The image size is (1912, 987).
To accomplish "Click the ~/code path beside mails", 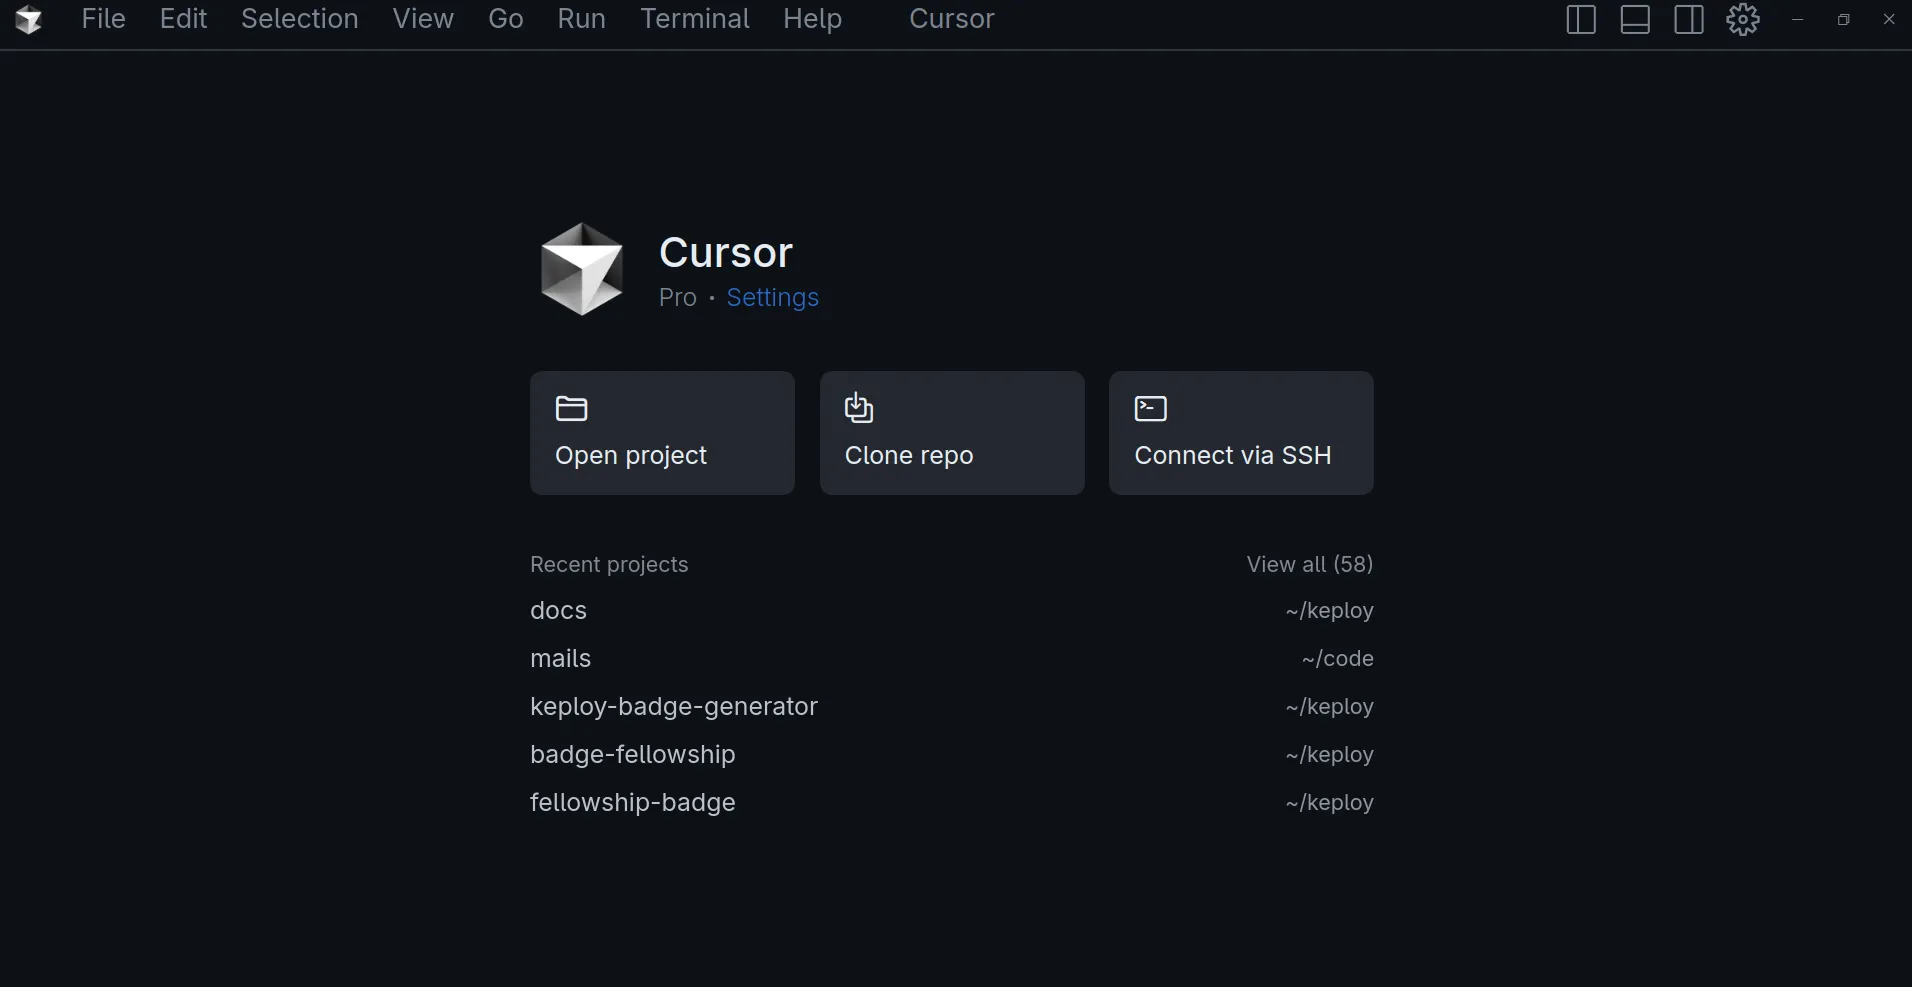I will 1337,658.
